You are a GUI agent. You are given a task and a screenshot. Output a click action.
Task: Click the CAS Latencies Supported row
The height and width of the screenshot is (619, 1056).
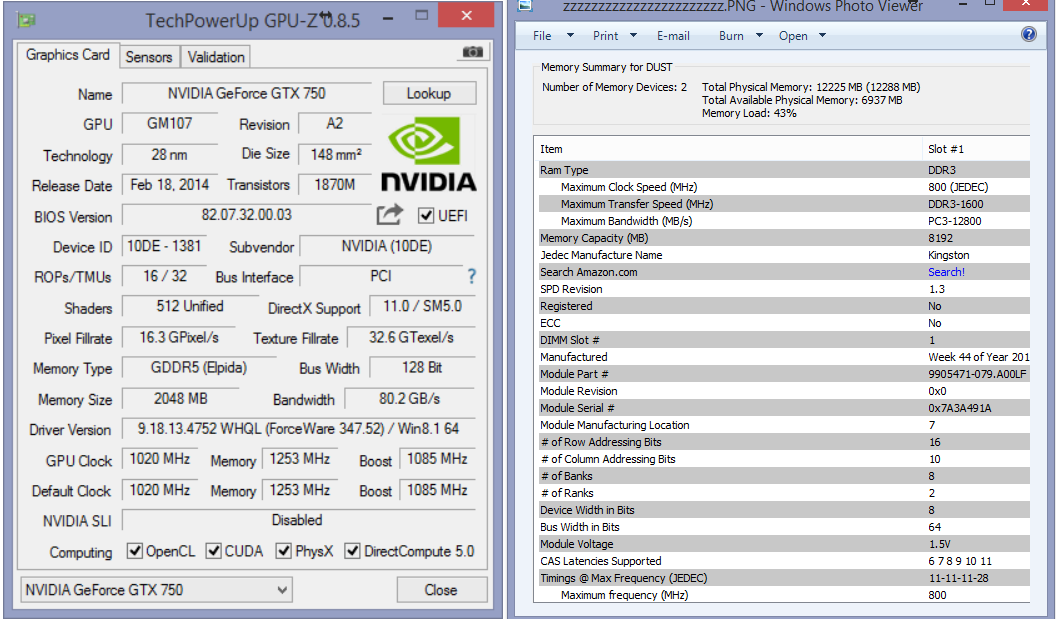tap(784, 561)
